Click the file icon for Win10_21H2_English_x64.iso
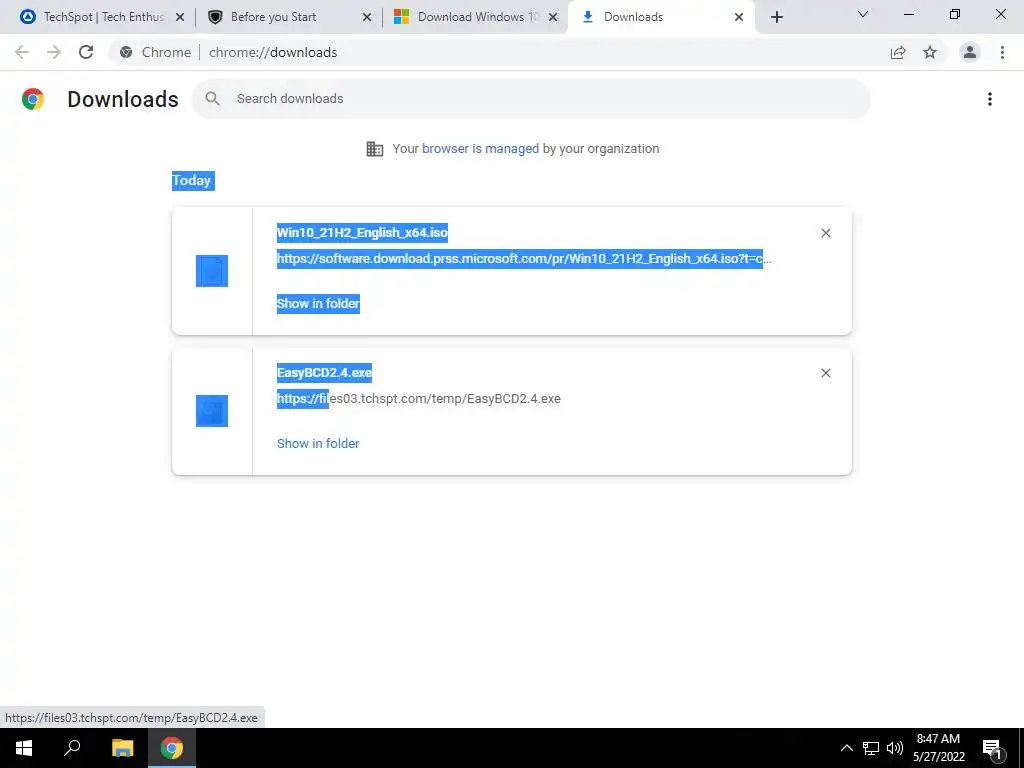The width and height of the screenshot is (1024, 768). (212, 271)
